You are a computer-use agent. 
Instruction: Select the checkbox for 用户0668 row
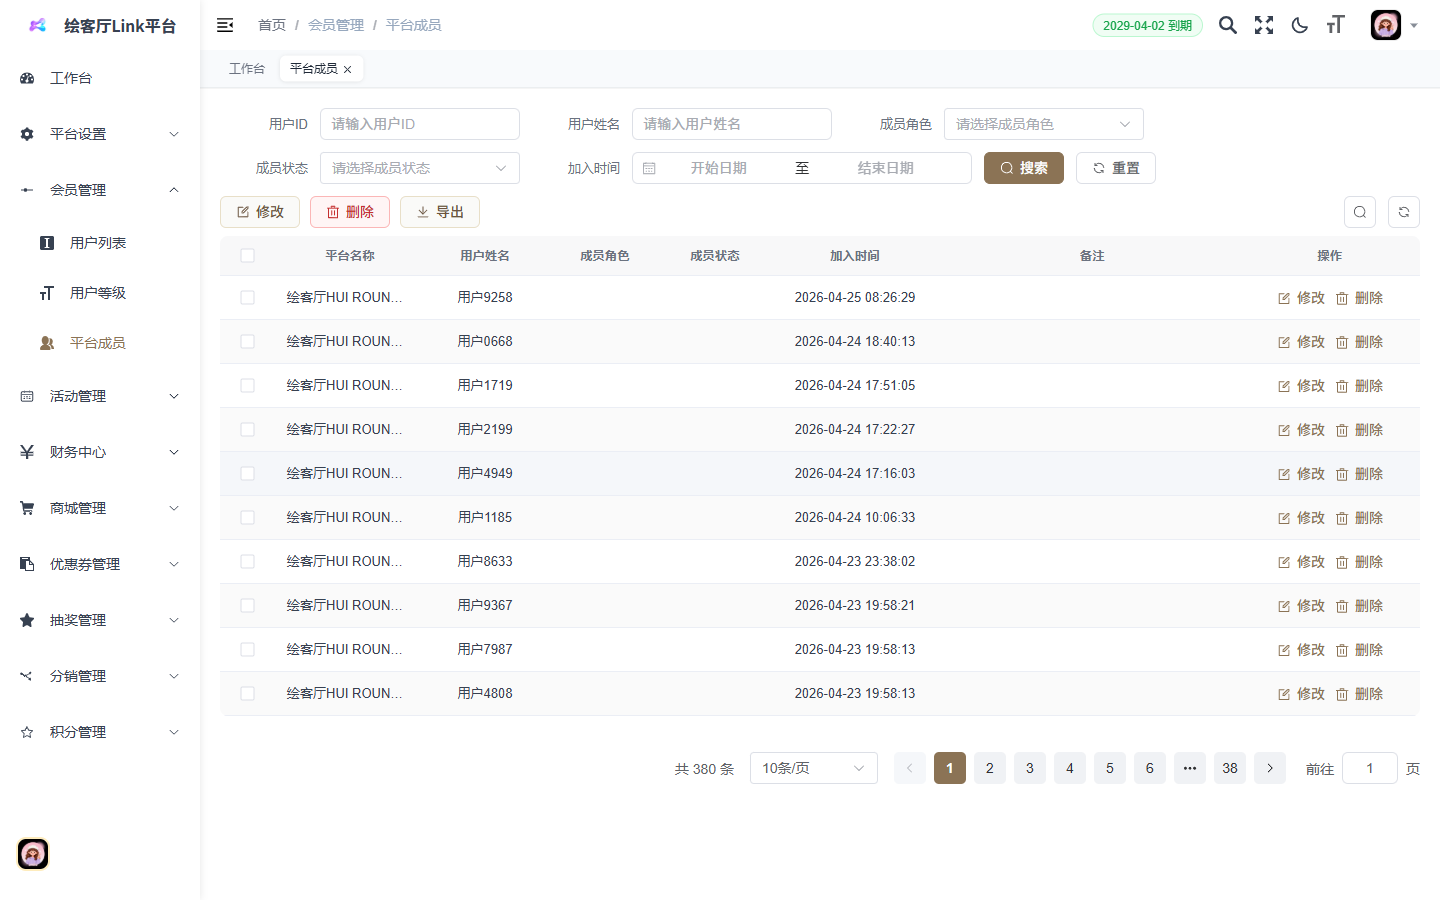tap(247, 342)
